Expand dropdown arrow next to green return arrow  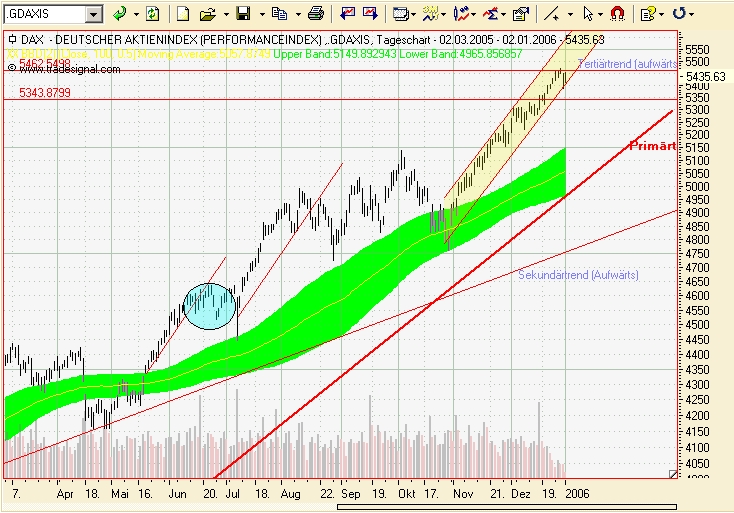click(x=136, y=15)
